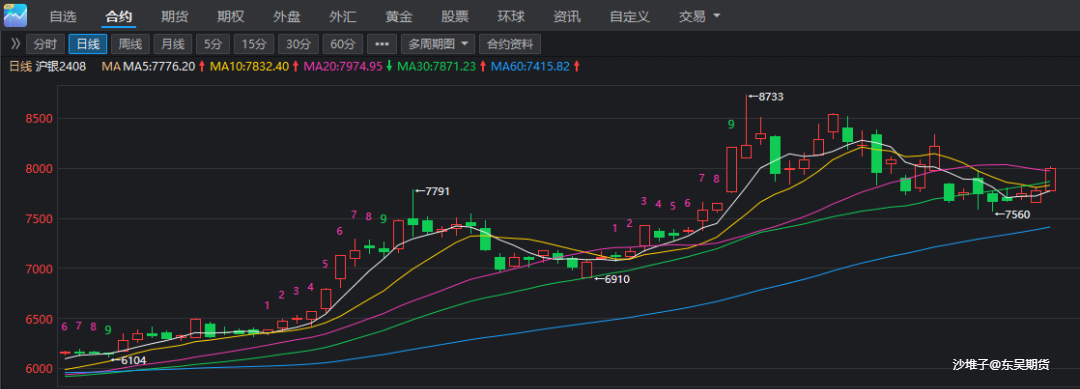Go to the 股票 section
The width and height of the screenshot is (1080, 389).
point(455,16)
